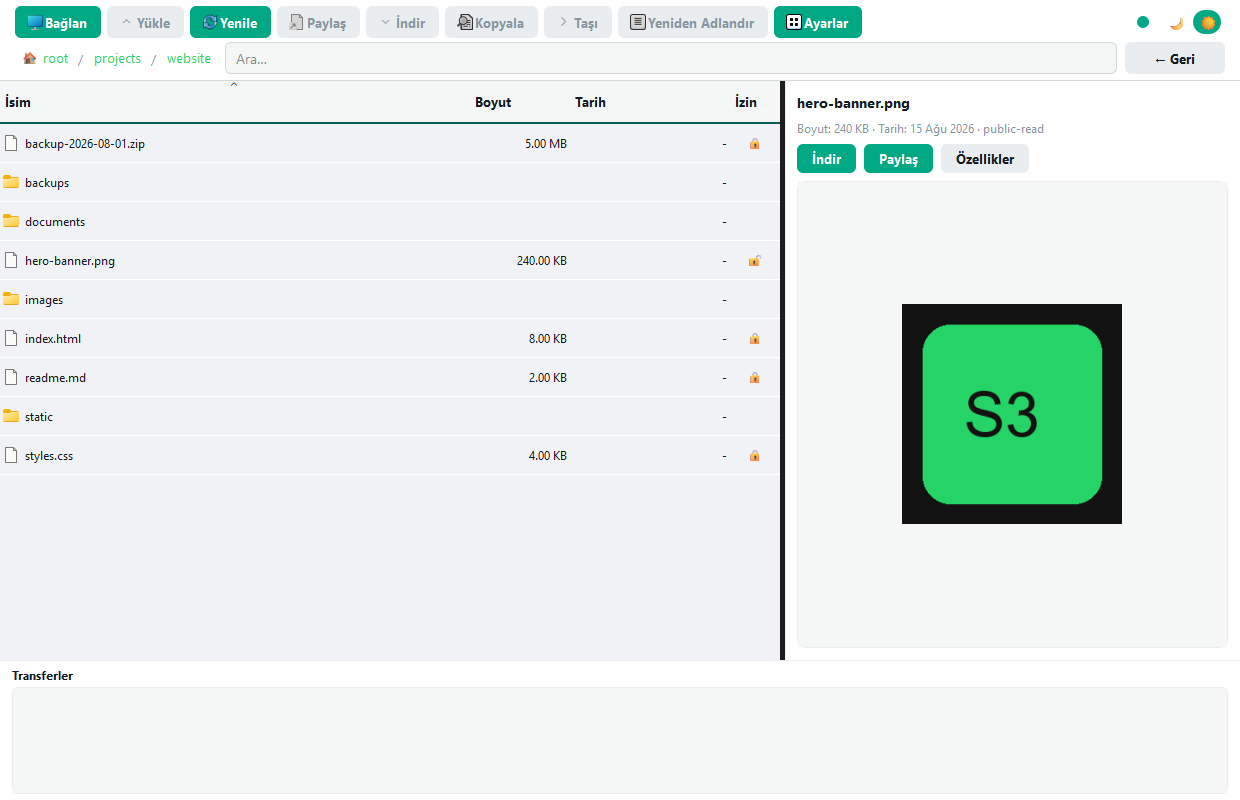Screen dimensions: 1240x800
Task: Click the file icon of styles.css
Action: click(x=11, y=455)
